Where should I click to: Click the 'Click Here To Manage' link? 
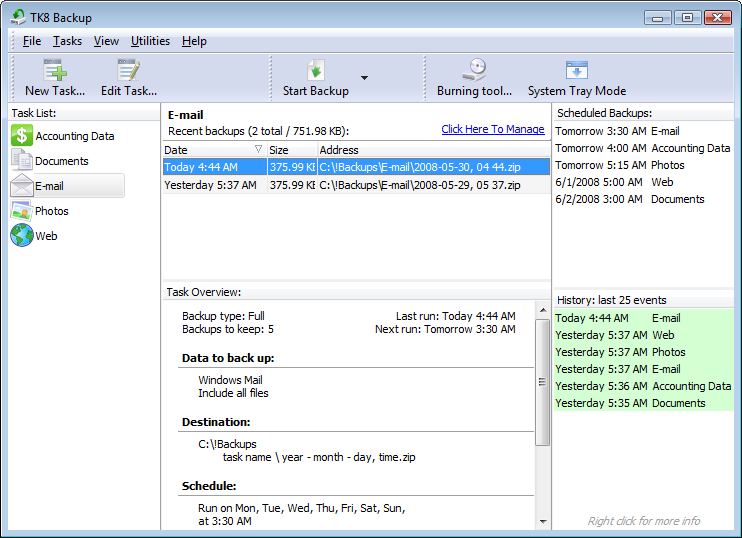[492, 130]
